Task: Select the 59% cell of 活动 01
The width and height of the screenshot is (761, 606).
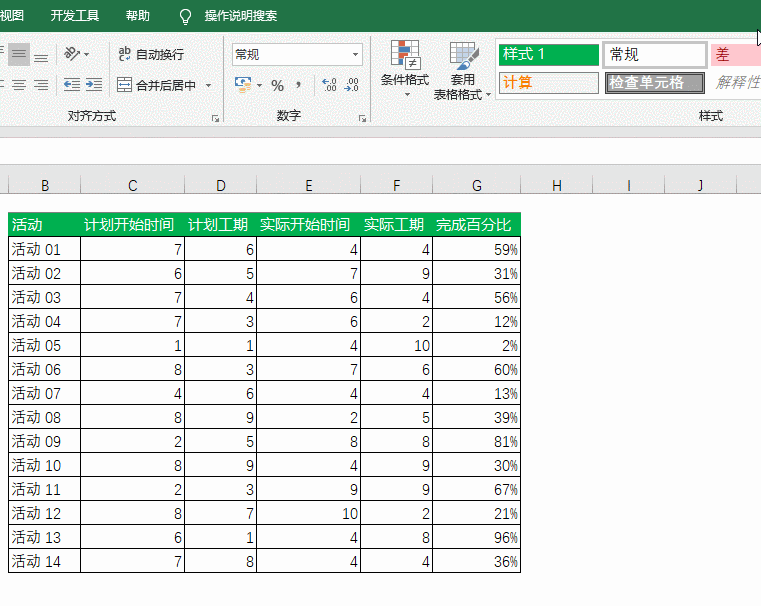Action: 477,249
